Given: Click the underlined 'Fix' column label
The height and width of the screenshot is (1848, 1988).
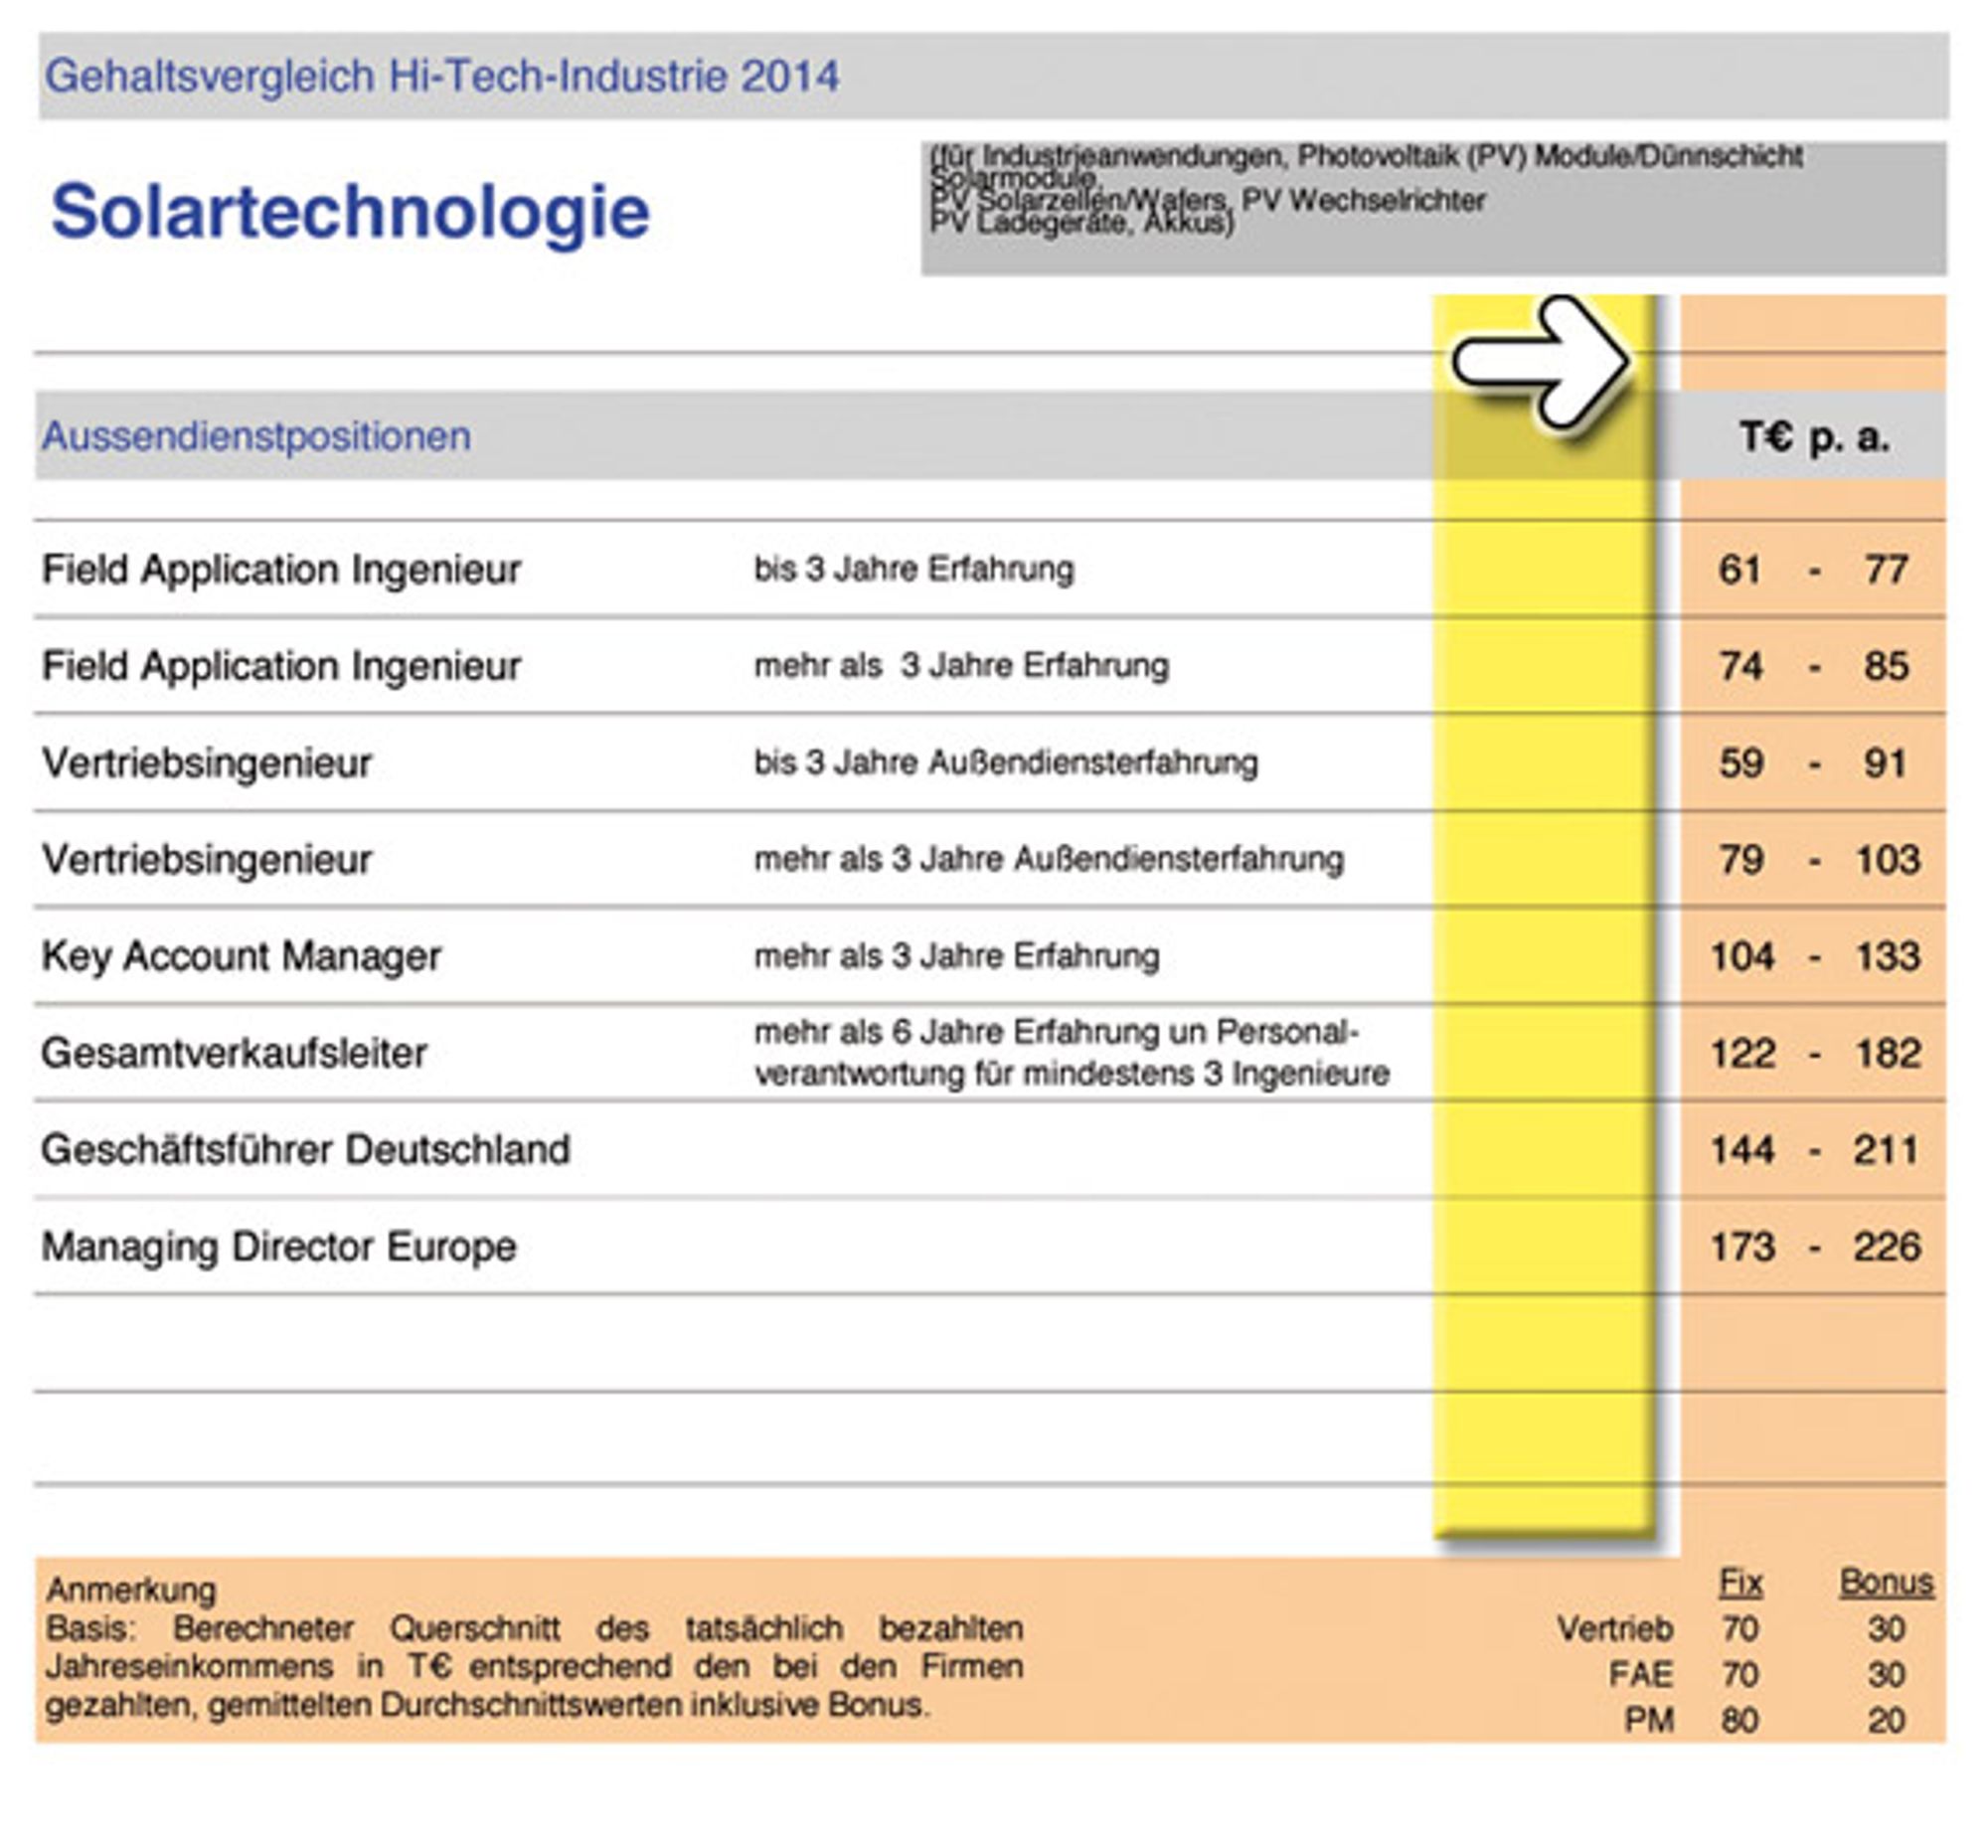Looking at the screenshot, I should 1740,1582.
